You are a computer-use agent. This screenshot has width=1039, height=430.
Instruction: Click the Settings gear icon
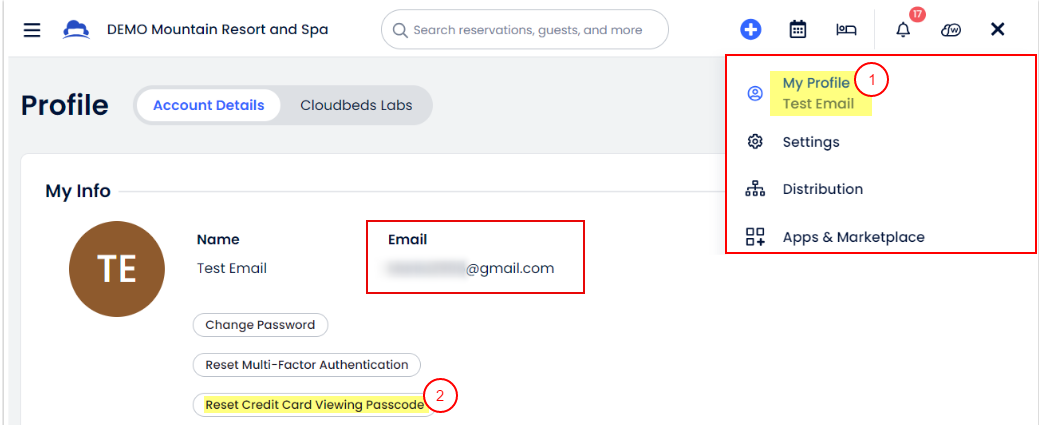[755, 142]
